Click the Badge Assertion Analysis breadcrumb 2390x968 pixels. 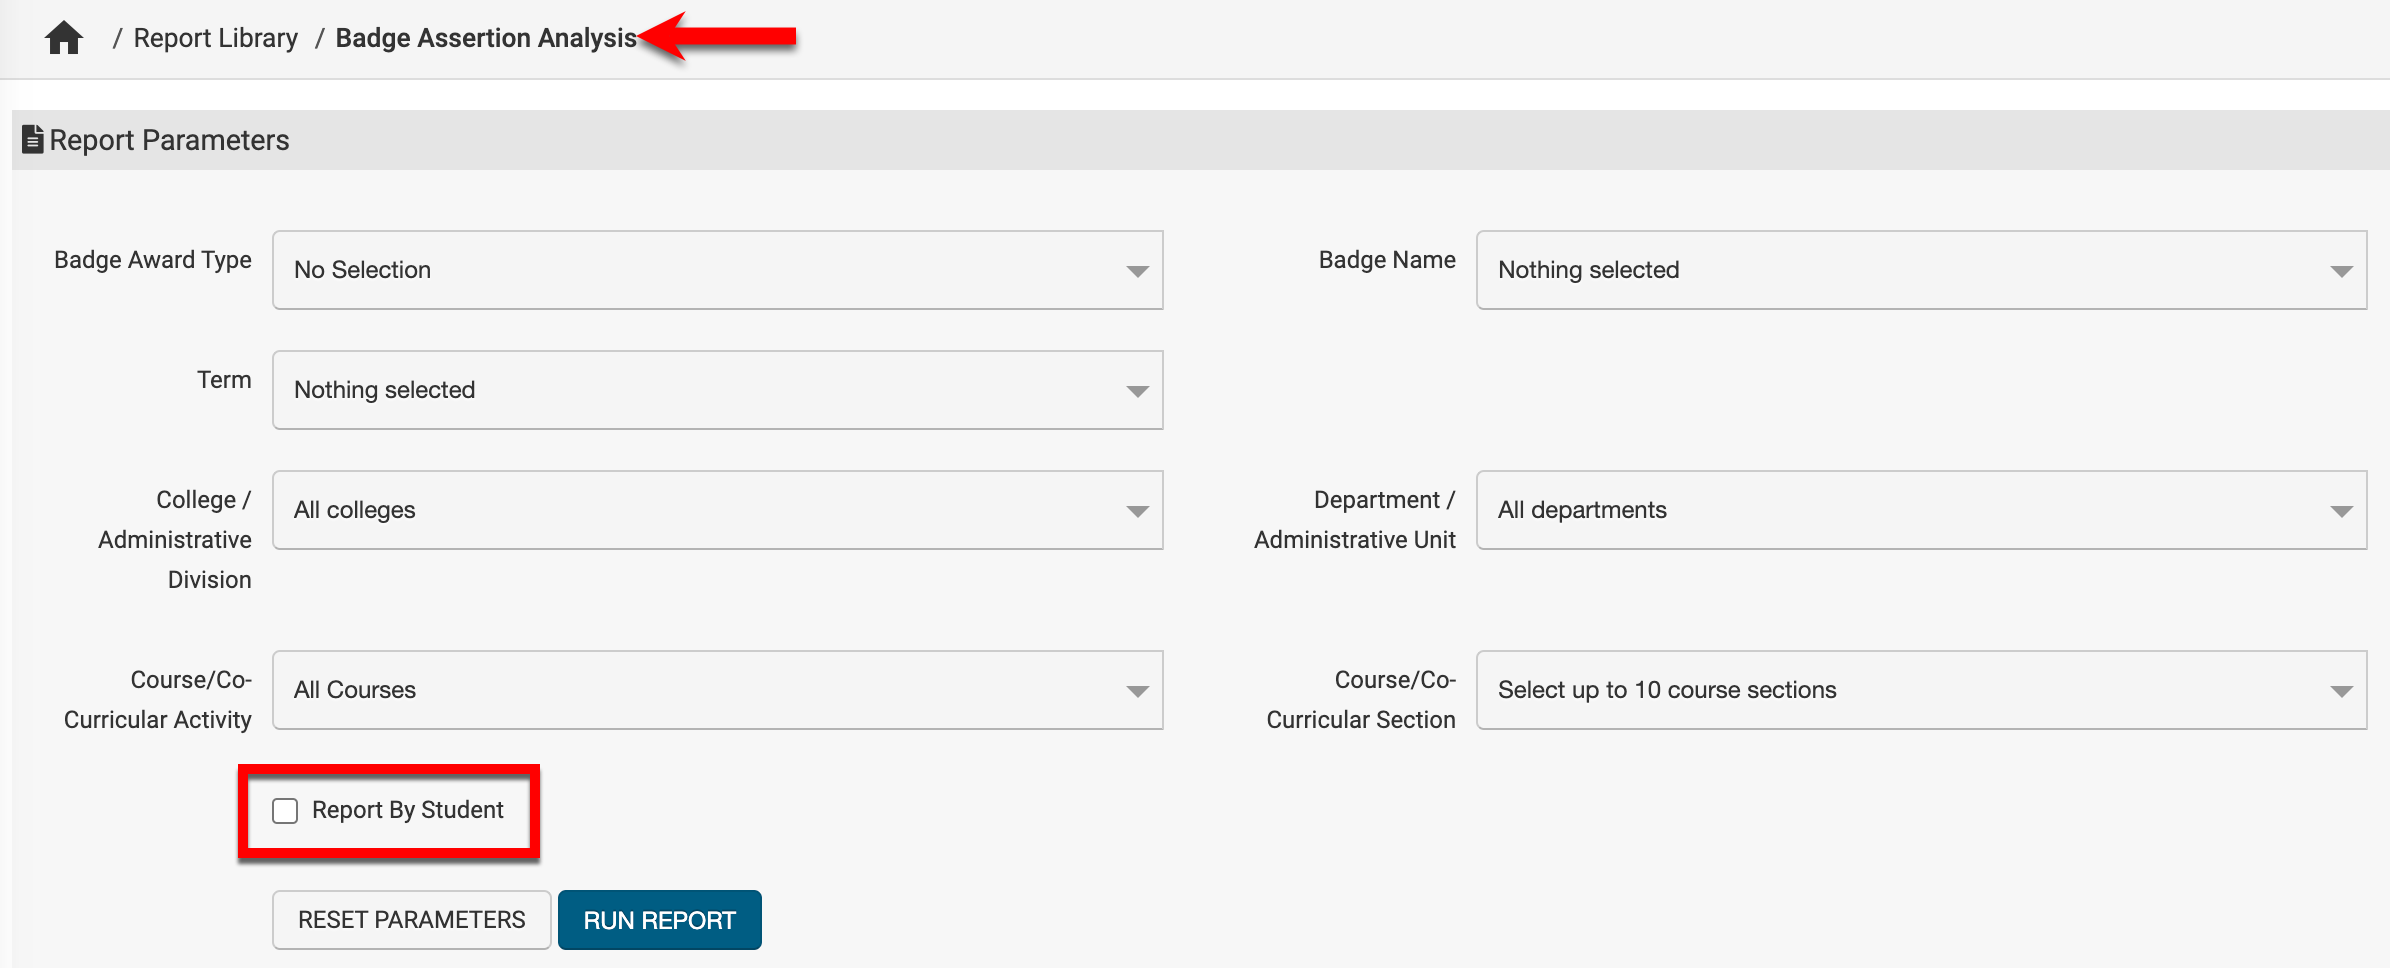click(486, 38)
